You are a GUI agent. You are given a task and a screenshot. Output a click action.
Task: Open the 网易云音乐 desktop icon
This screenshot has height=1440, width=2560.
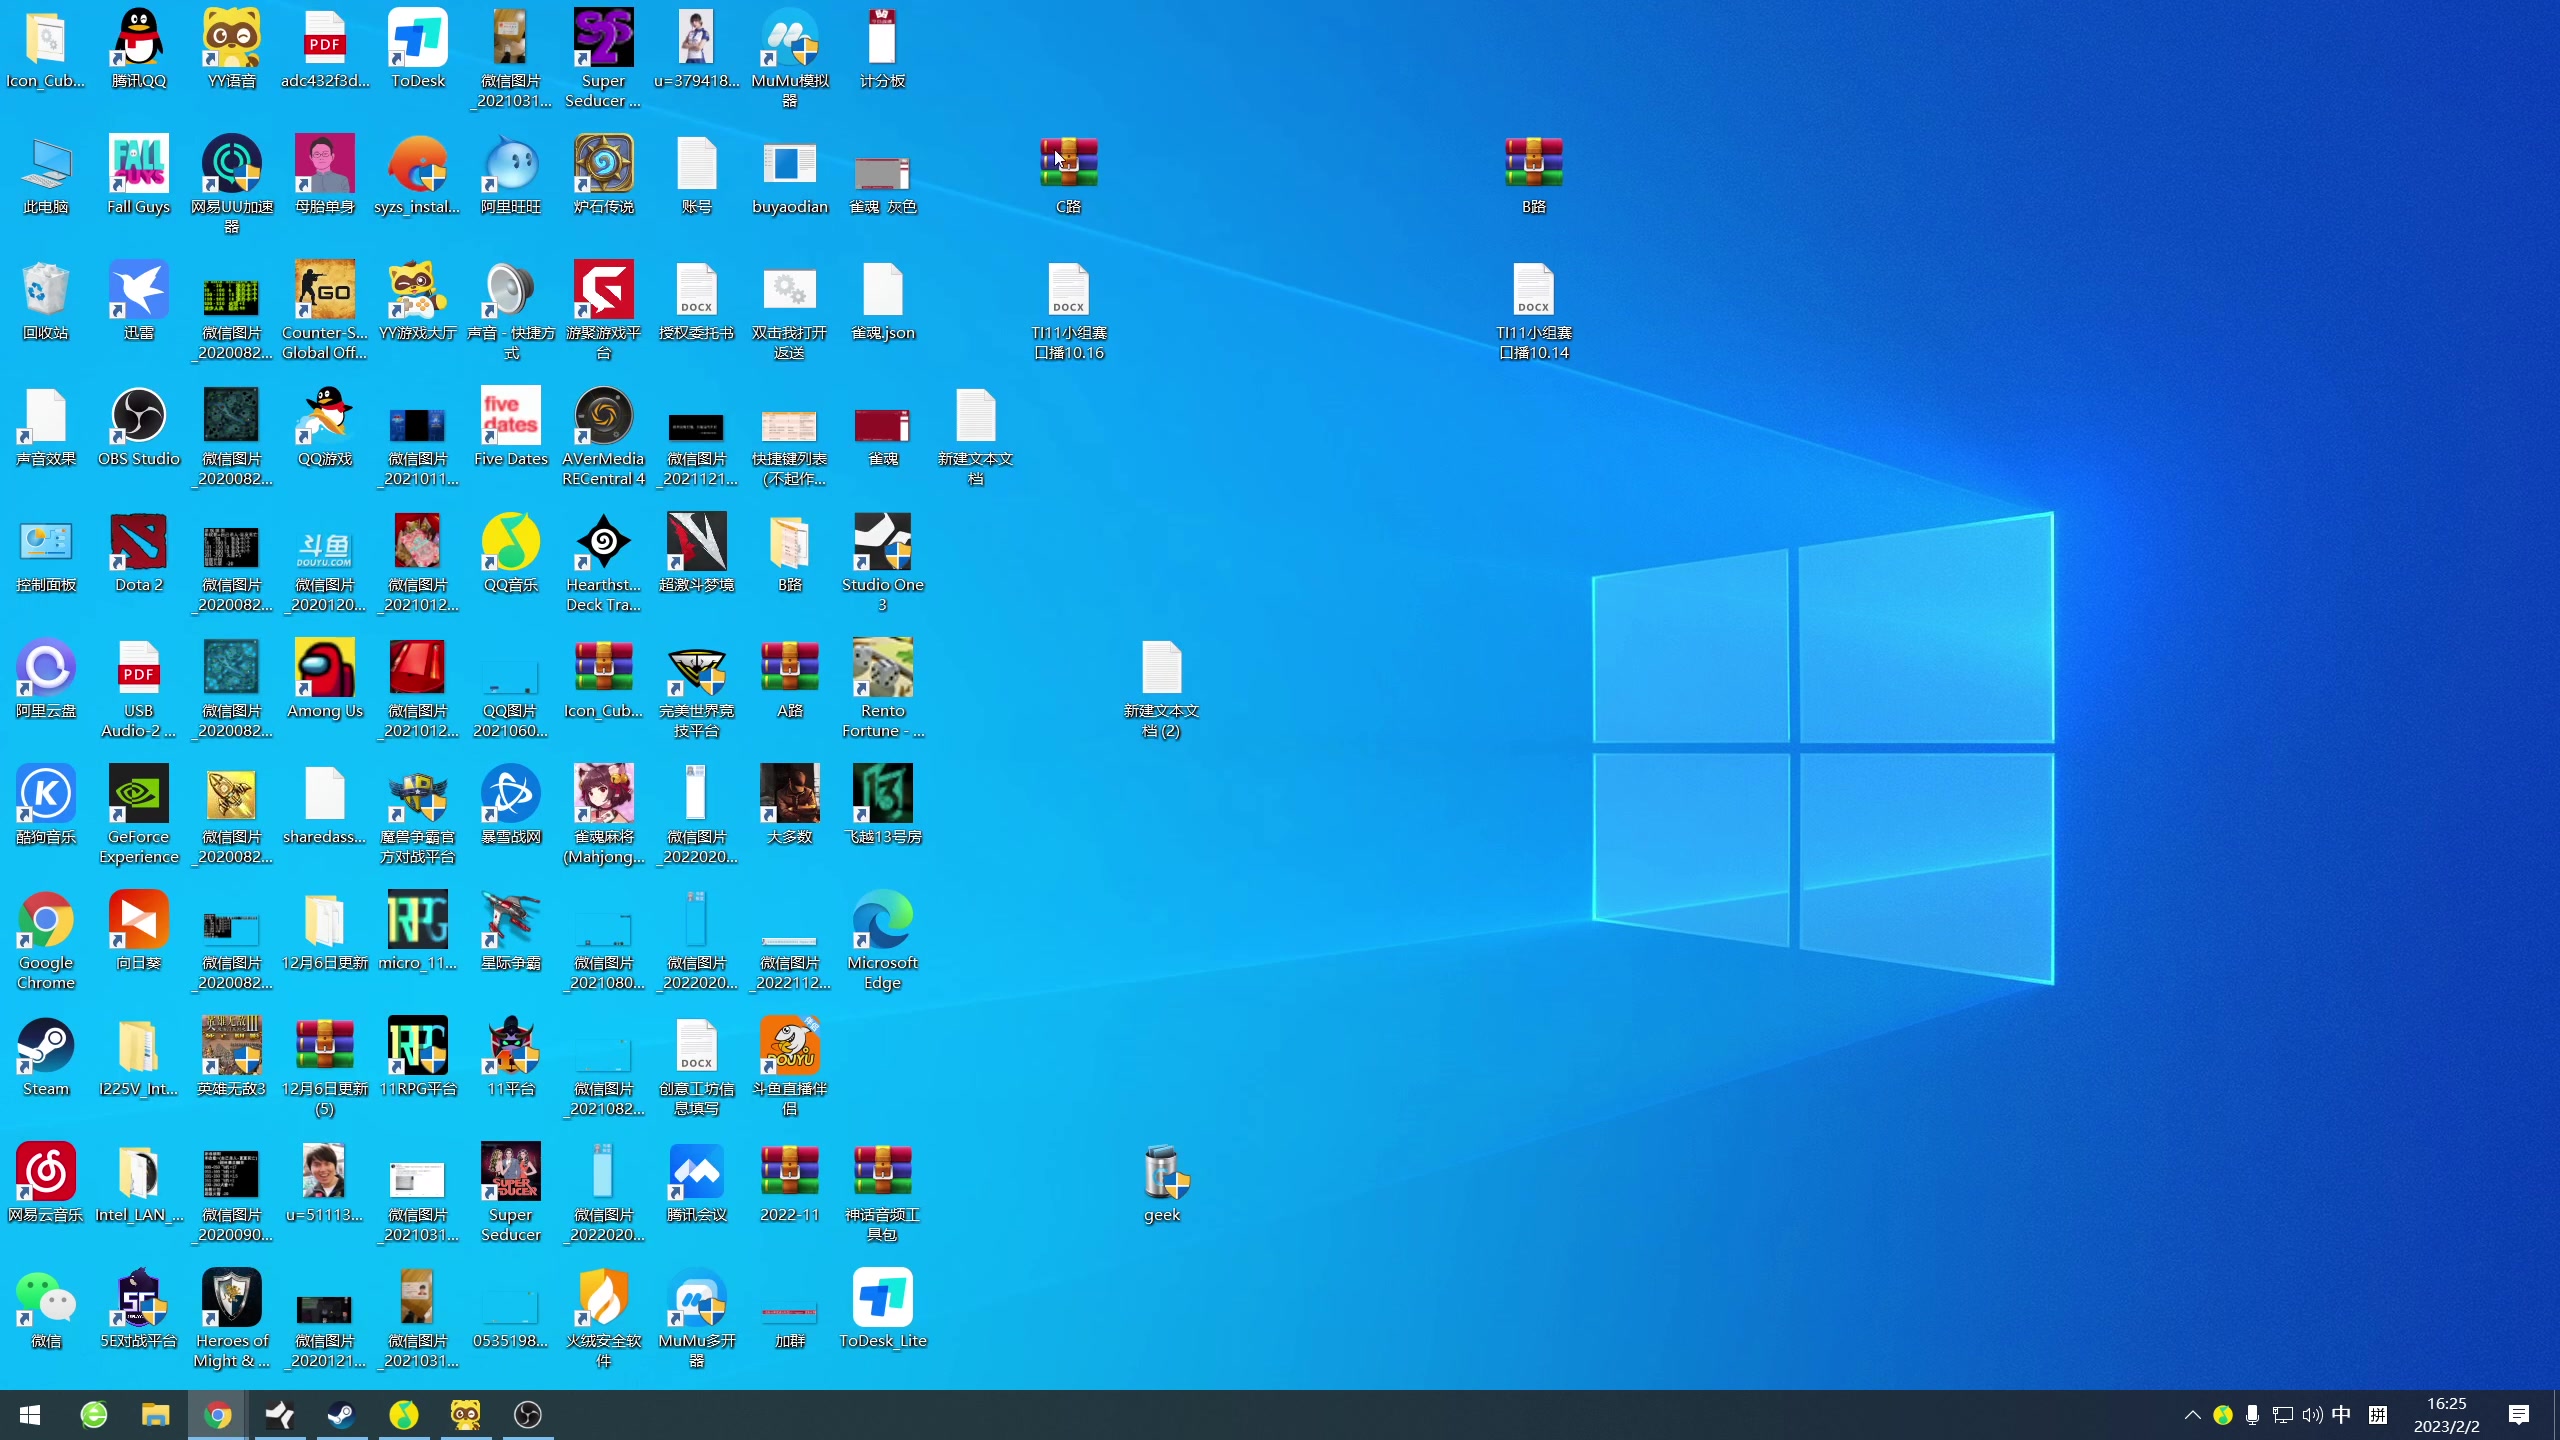46,1184
